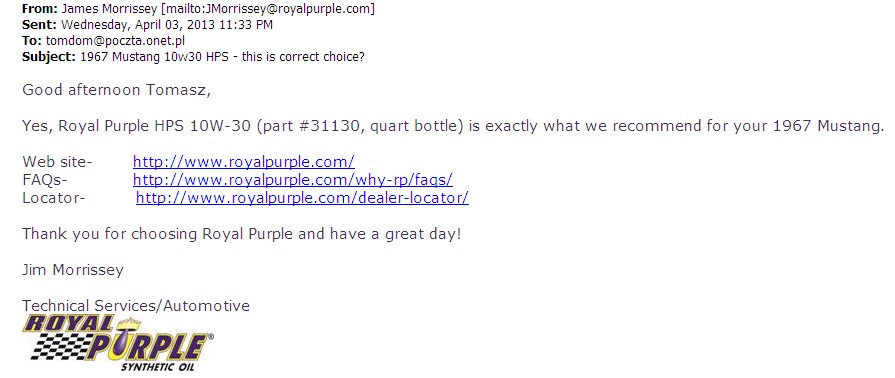895x378 pixels.
Task: Click 'Technical Services/Automotive' signature title
Action: [136, 306]
